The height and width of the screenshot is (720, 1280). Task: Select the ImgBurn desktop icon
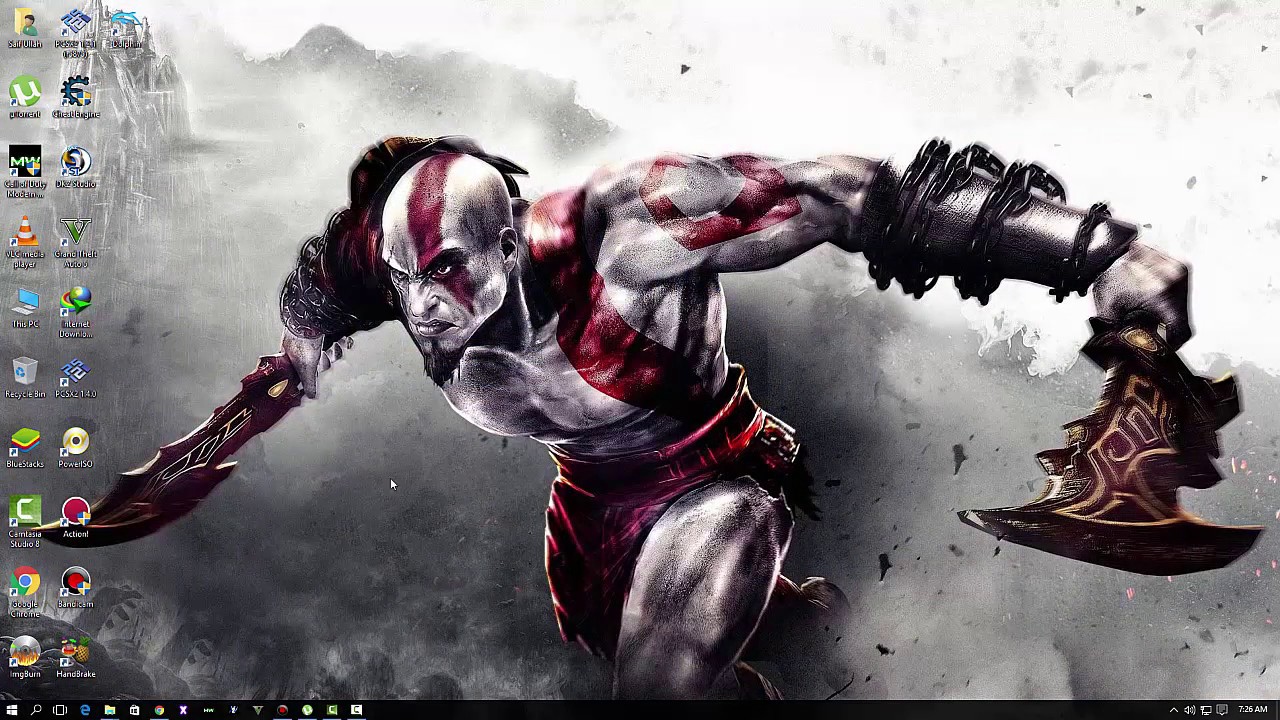25,654
